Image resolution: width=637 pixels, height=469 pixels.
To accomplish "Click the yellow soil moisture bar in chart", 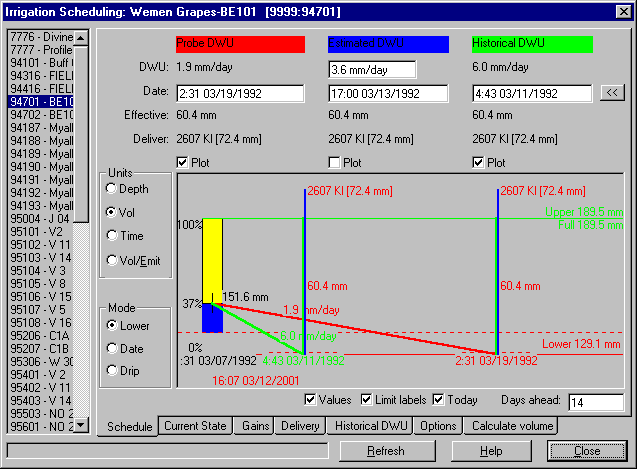I will coord(212,261).
